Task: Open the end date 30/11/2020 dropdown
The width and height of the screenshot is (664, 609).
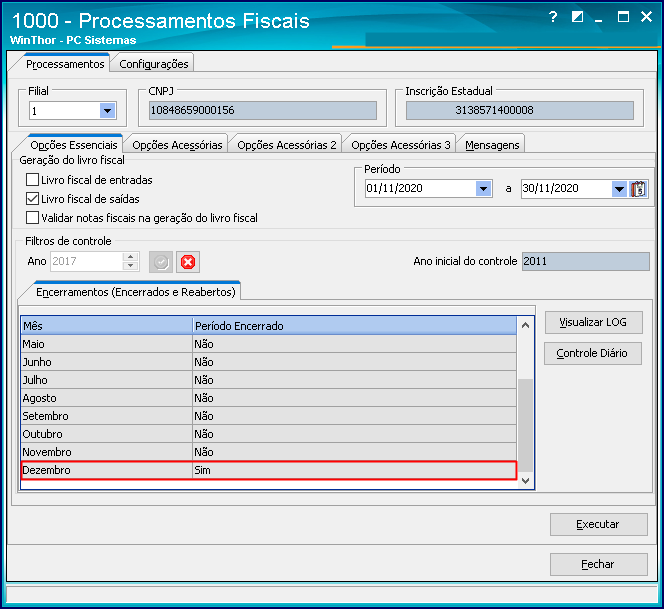Action: coord(619,189)
